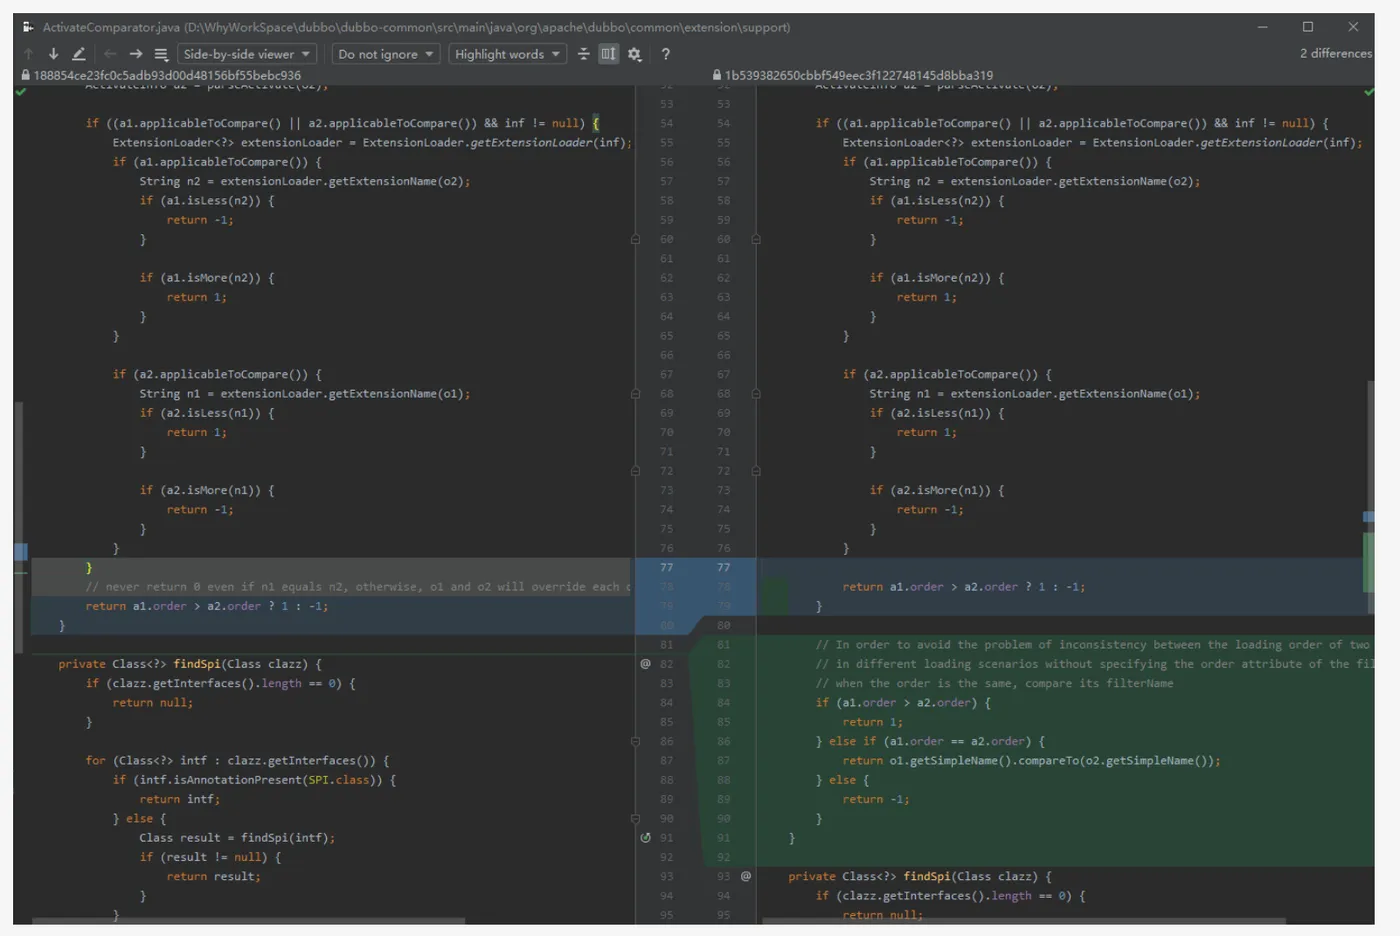Screen dimensions: 1400x936
Task: Click right 'String n1 = extensionLoader' line
Action: coord(1034,394)
